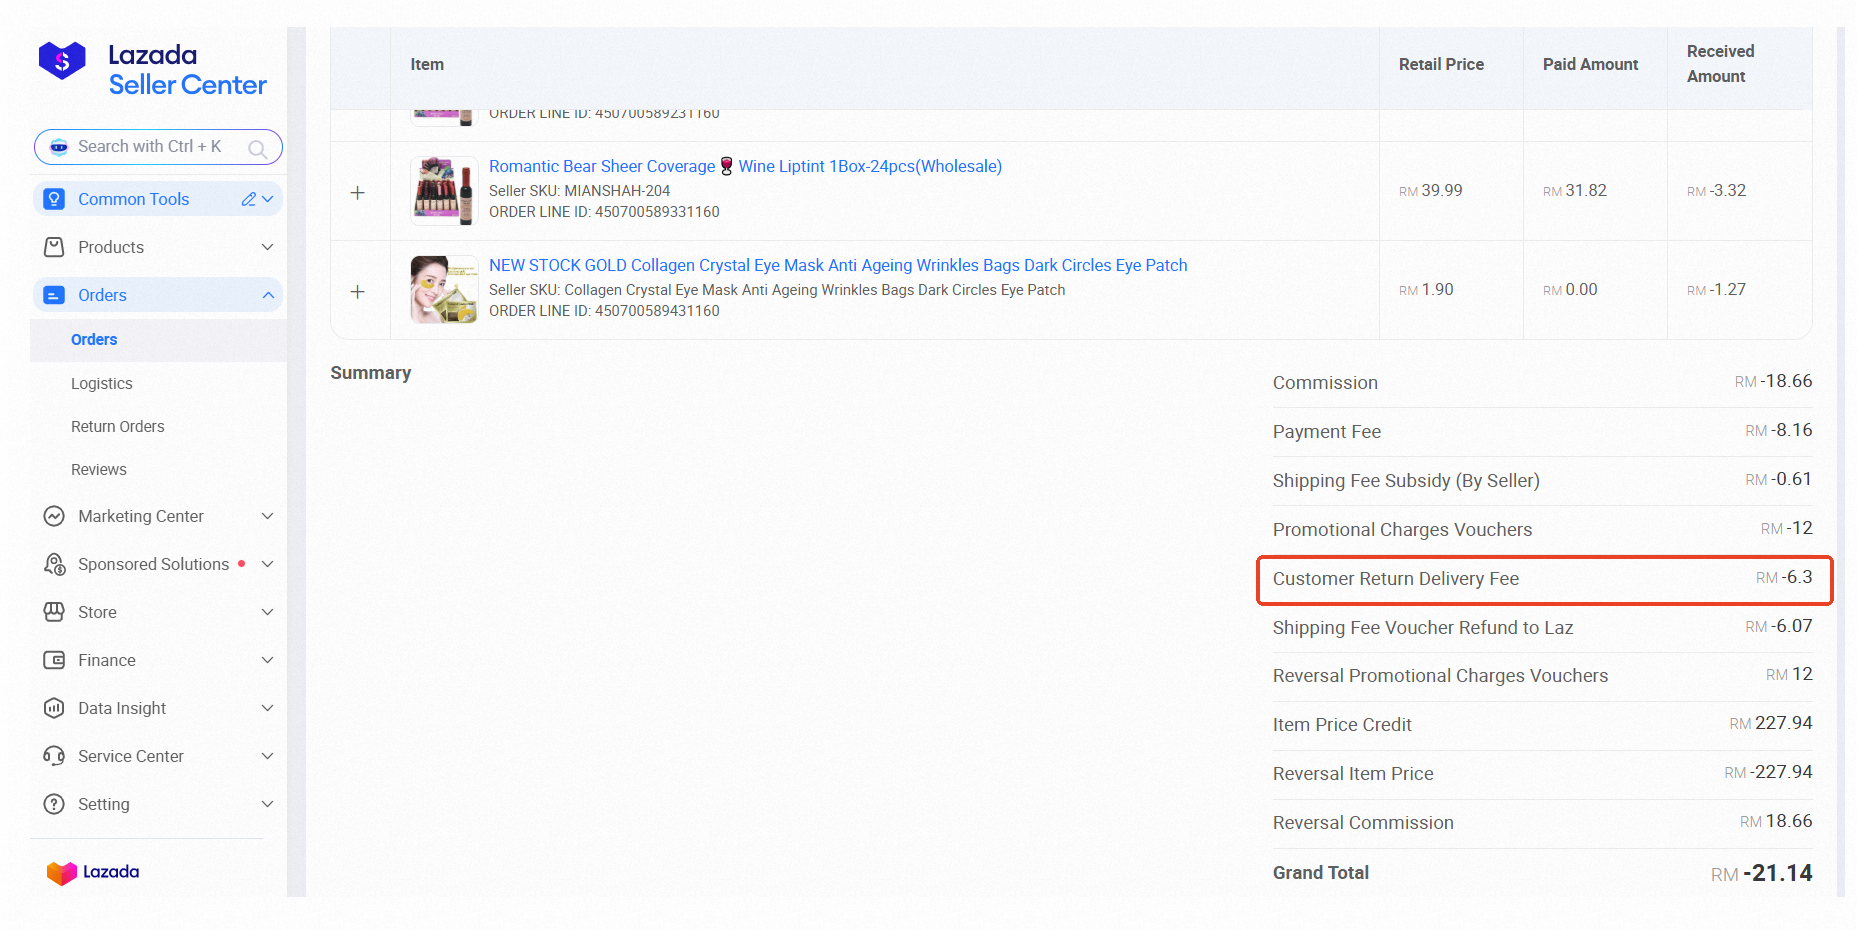Go to Reviews in the sidebar
Screen dimensions: 1858x930
point(99,469)
